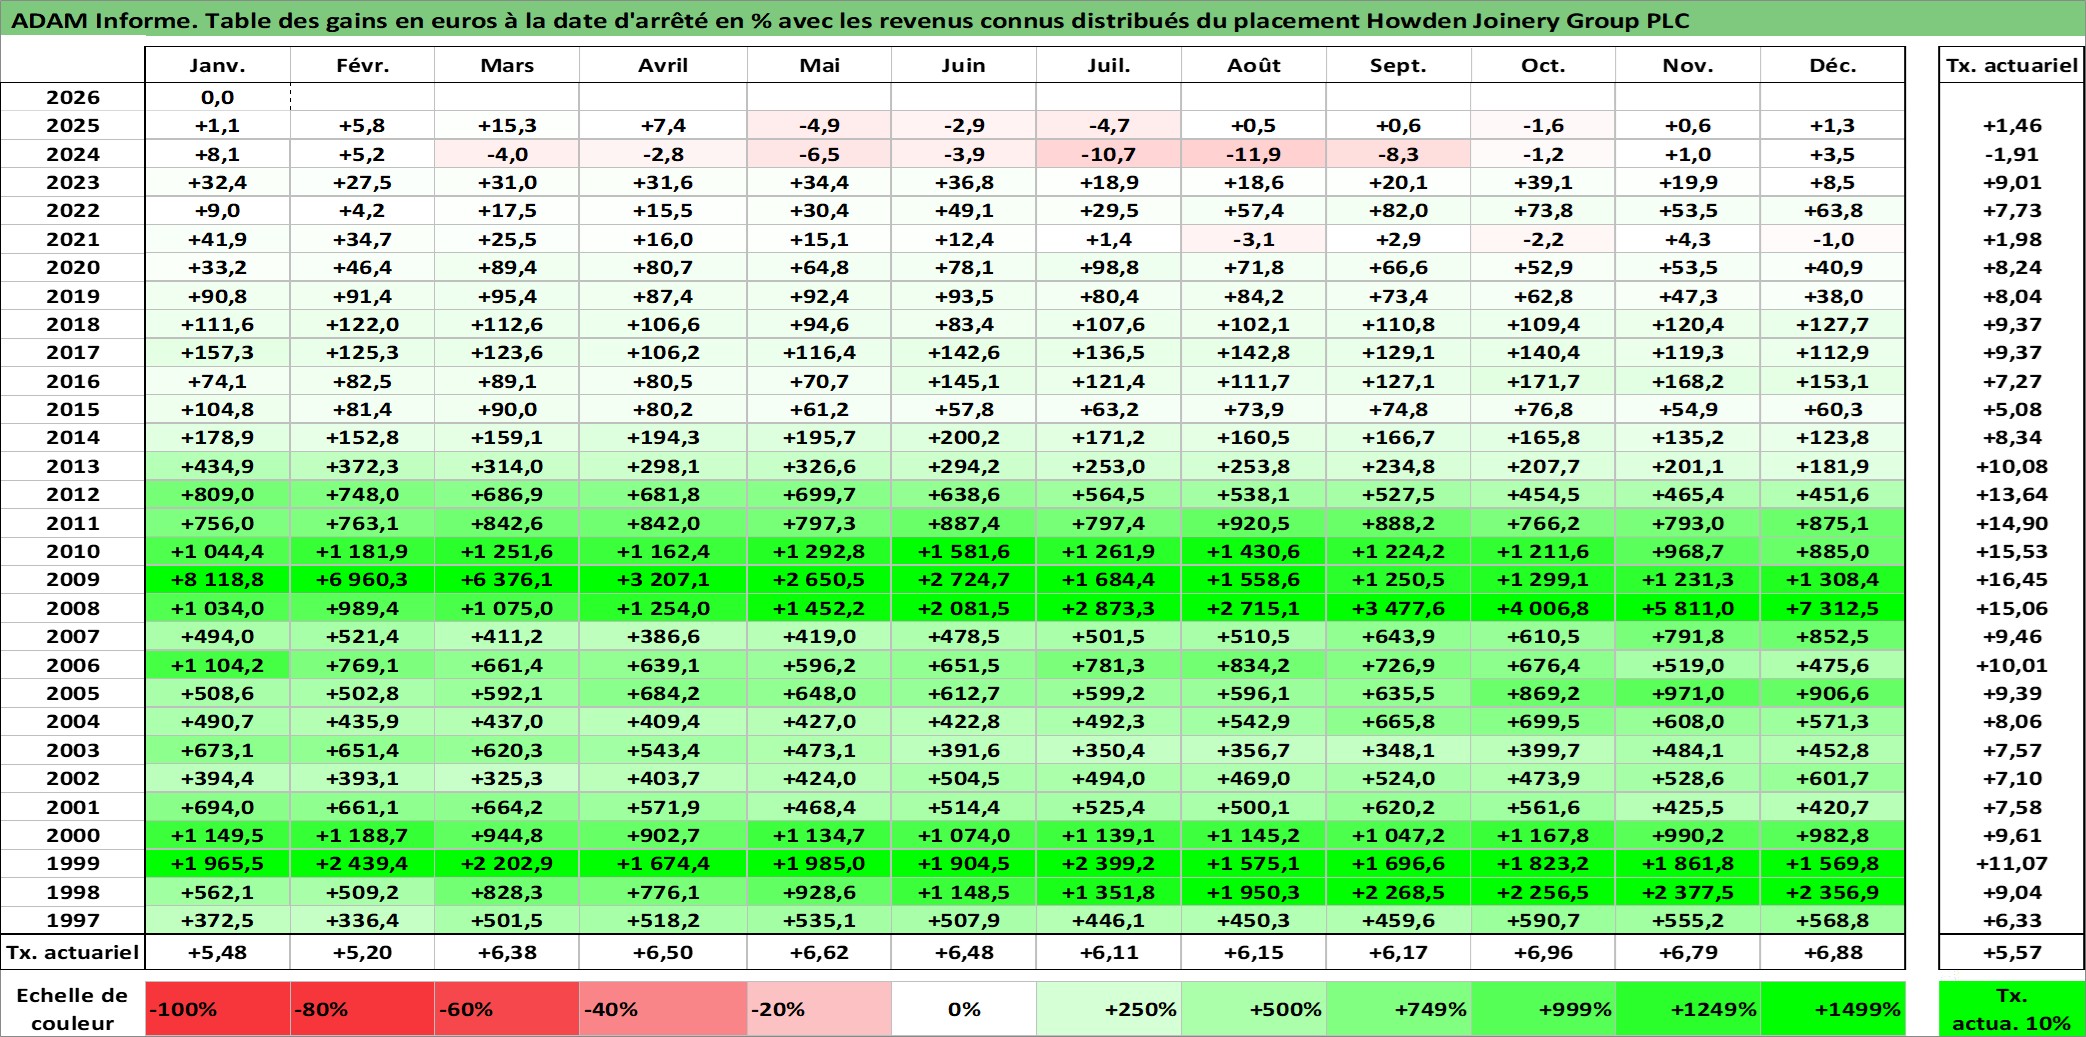Image resolution: width=2086 pixels, height=1037 pixels.
Task: Select the +171,7 cell in 2016
Action: point(1543,381)
